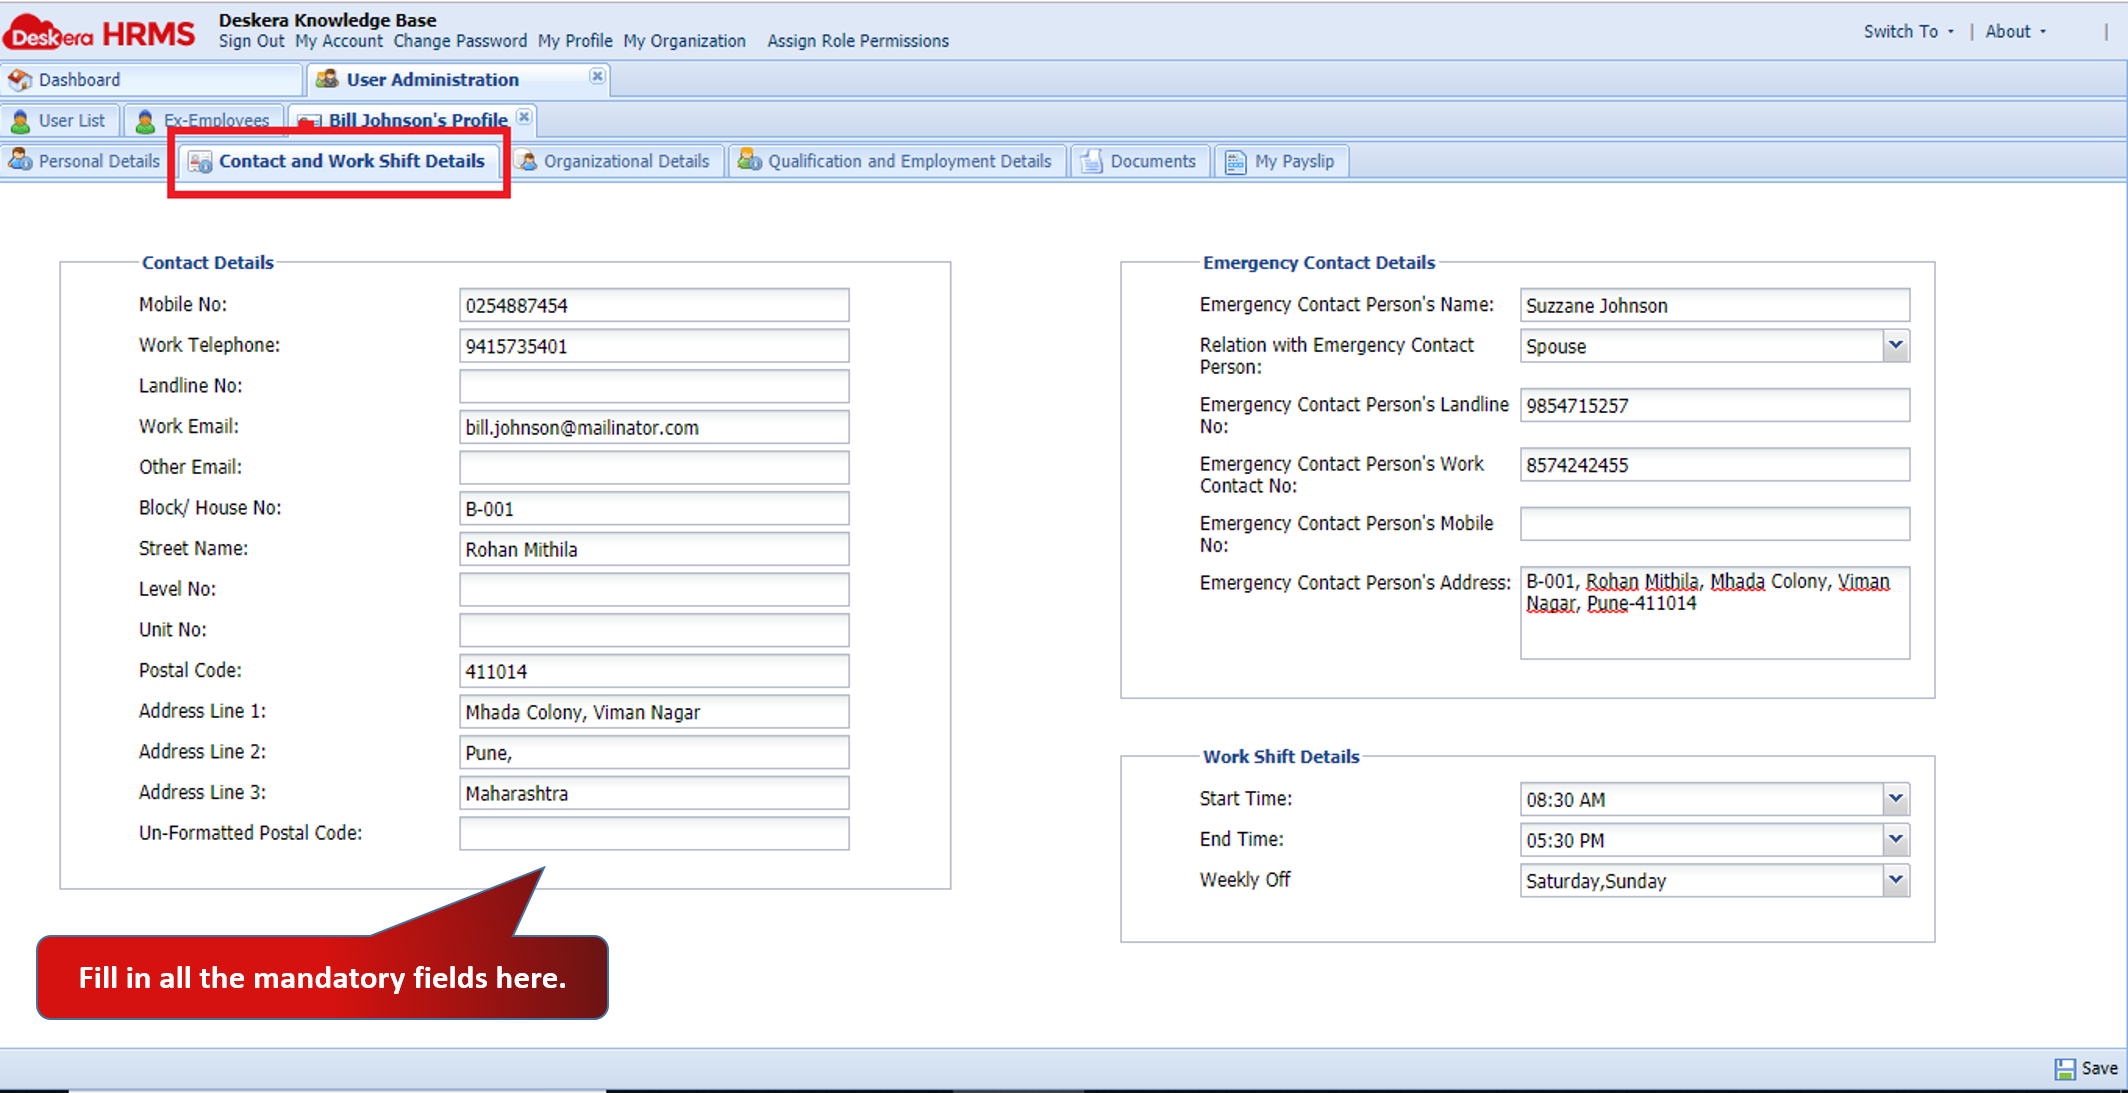
Task: Click the Mobile No field
Action: point(654,305)
